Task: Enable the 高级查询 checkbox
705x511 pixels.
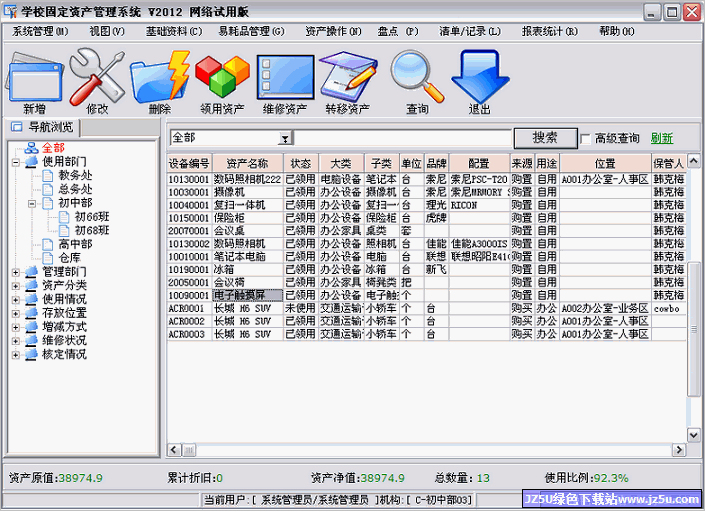Action: point(585,139)
